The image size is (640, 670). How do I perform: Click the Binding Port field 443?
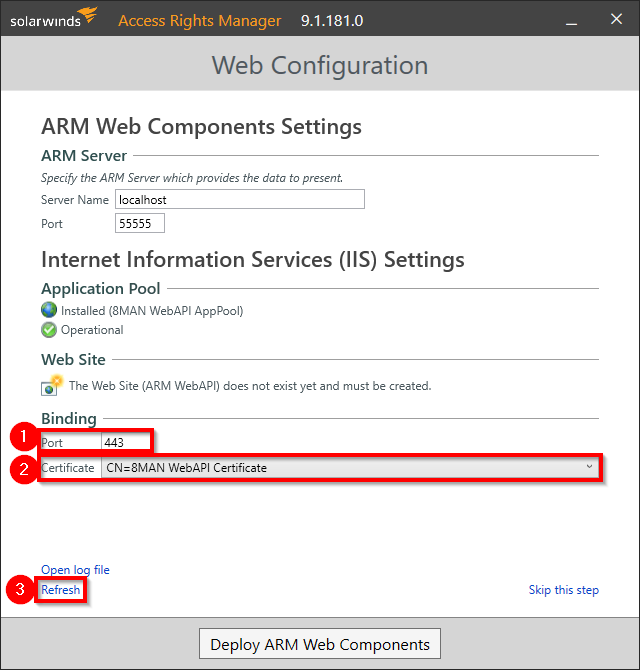[x=126, y=442]
